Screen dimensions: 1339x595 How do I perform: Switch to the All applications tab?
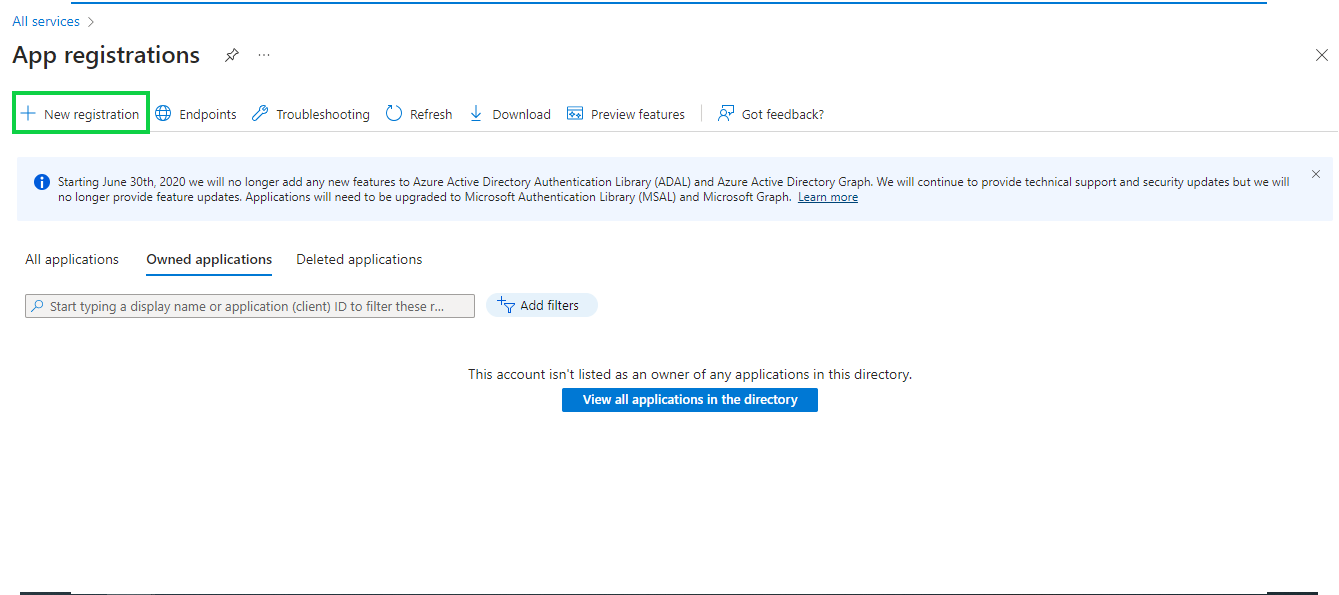pyautogui.click(x=72, y=259)
